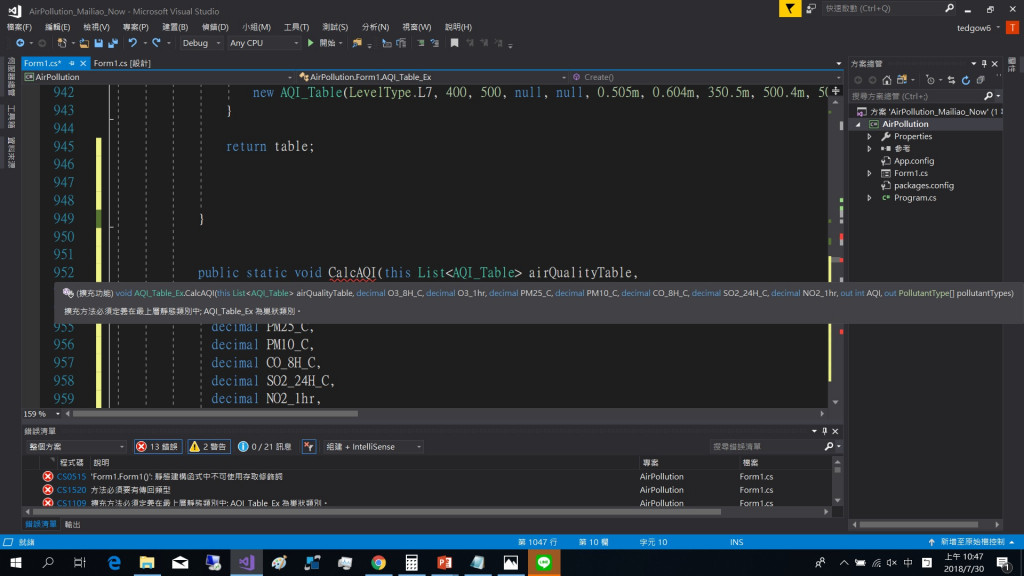
Task: Close the Form1.cs* tab
Action: [x=83, y=63]
